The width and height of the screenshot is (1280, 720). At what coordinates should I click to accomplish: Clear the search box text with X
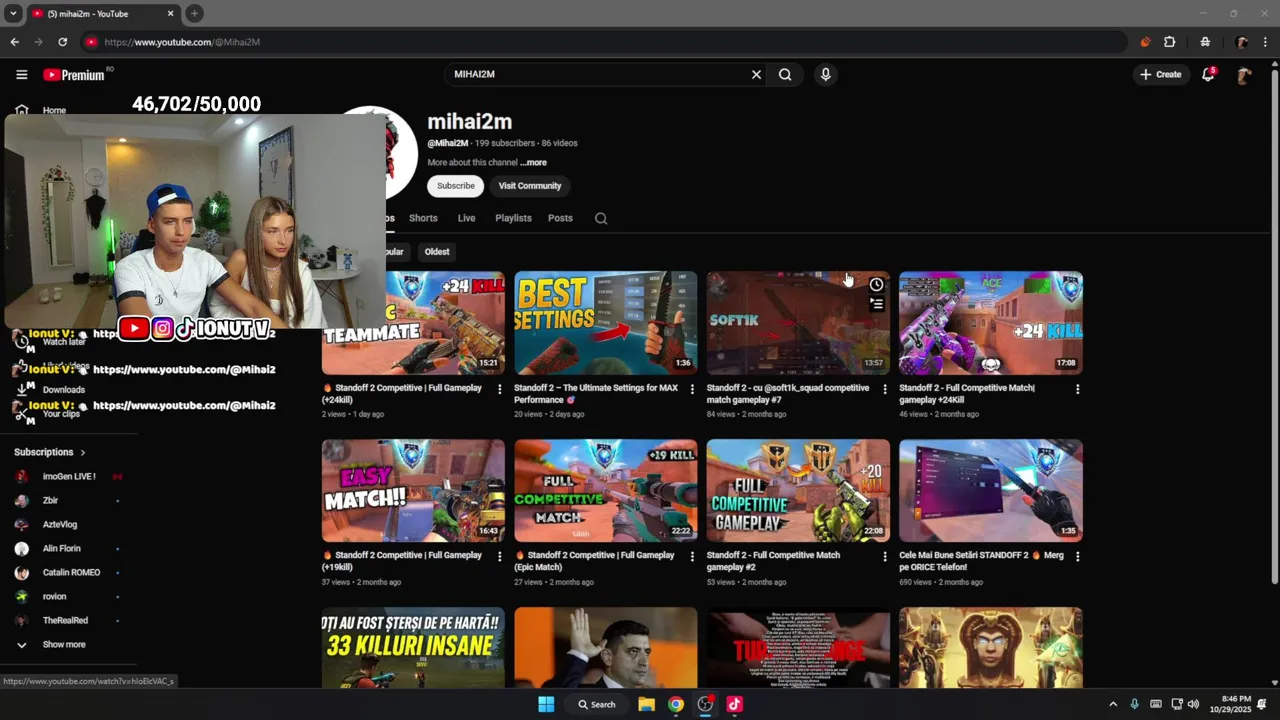[x=756, y=74]
